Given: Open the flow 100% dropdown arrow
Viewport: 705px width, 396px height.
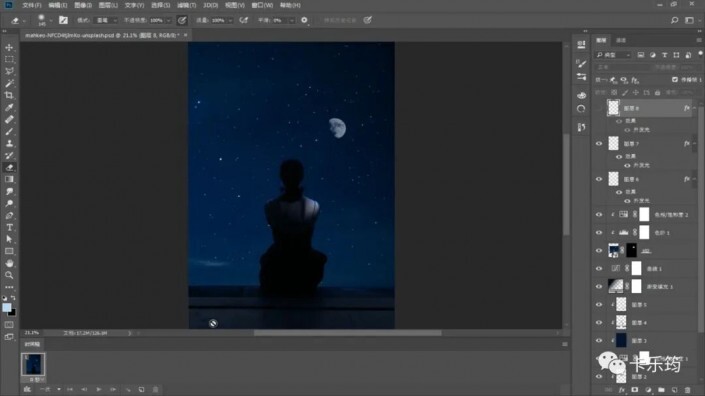Looking at the screenshot, I should tap(230, 20).
